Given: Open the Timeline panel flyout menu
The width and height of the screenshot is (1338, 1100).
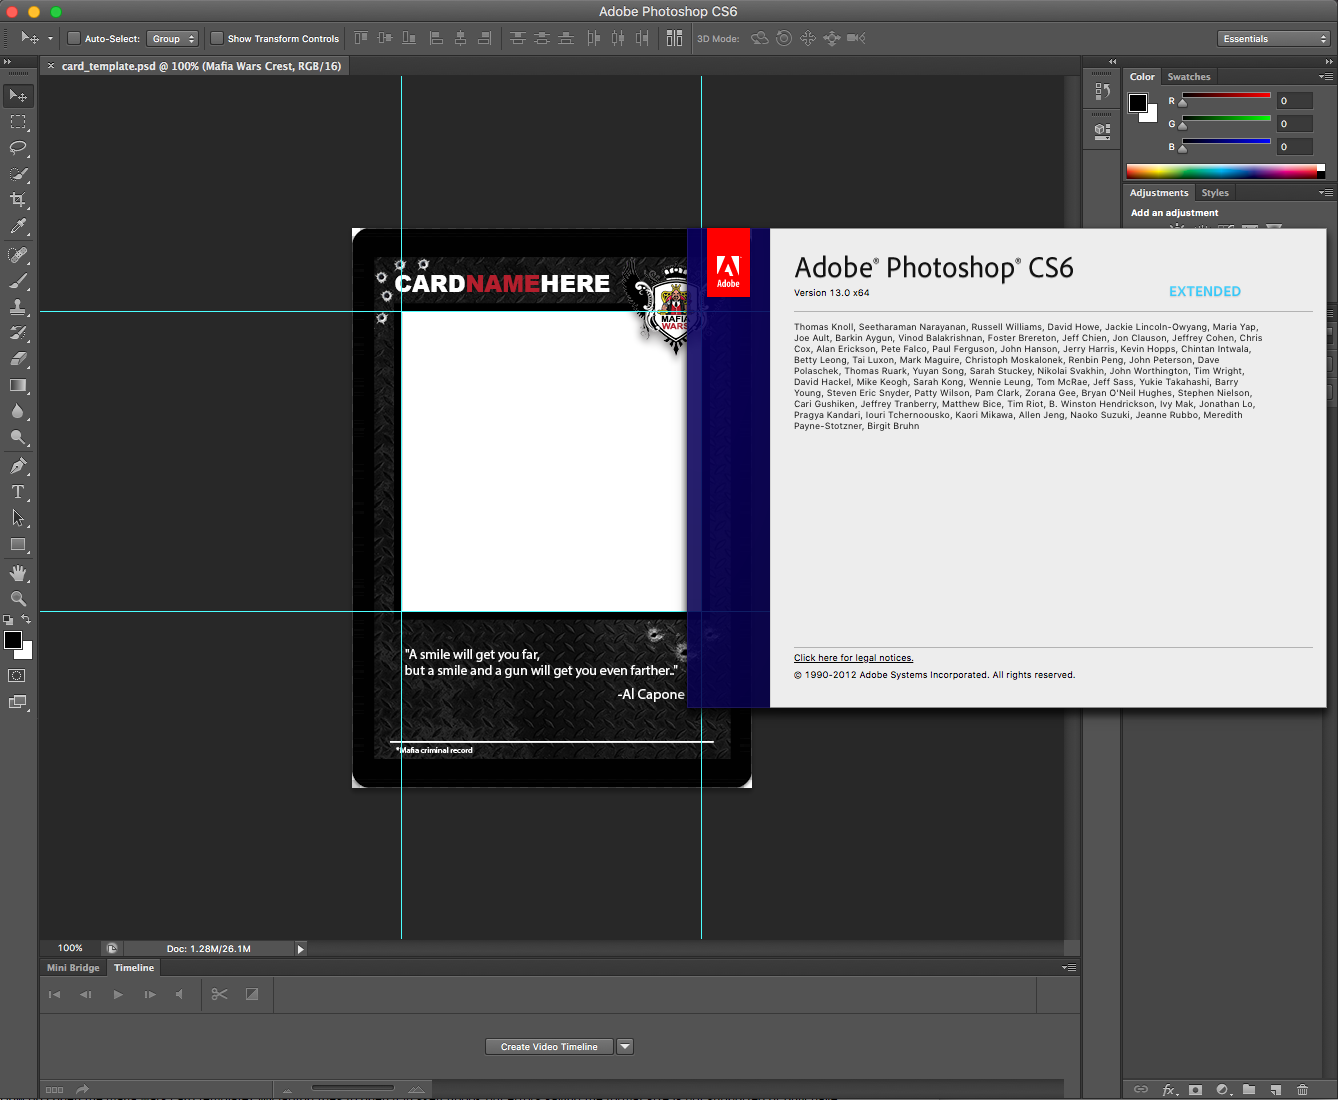Looking at the screenshot, I should 1069,968.
